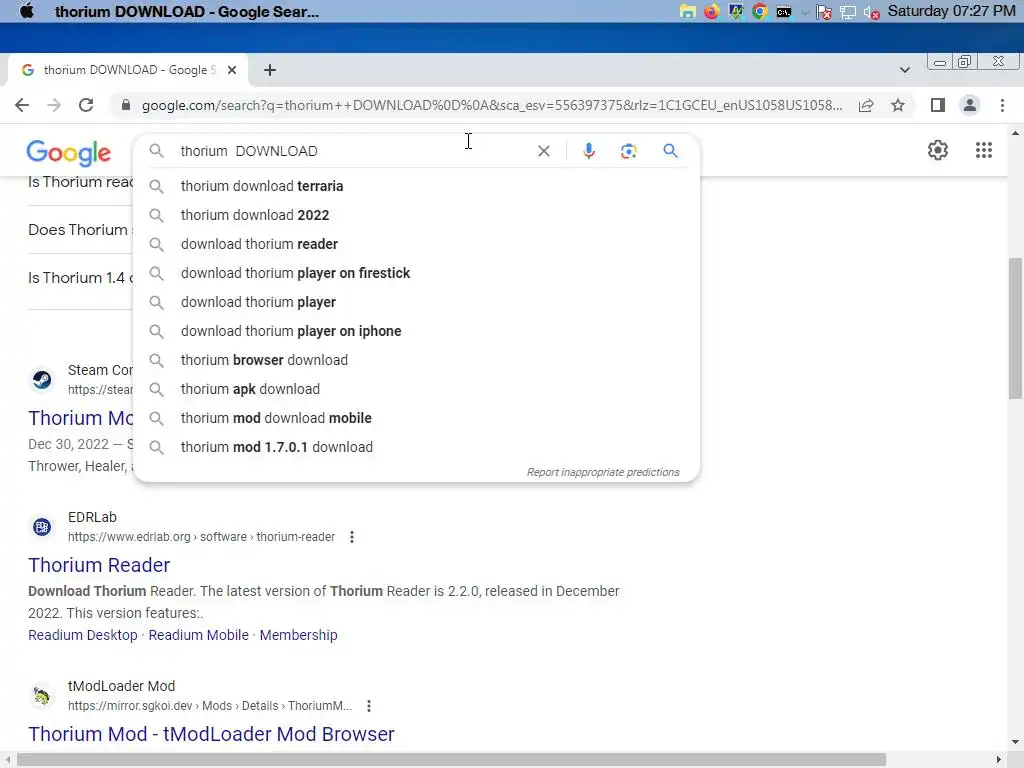Click the horizontal scrollbar thumb
The image size is (1024, 768).
451,760
